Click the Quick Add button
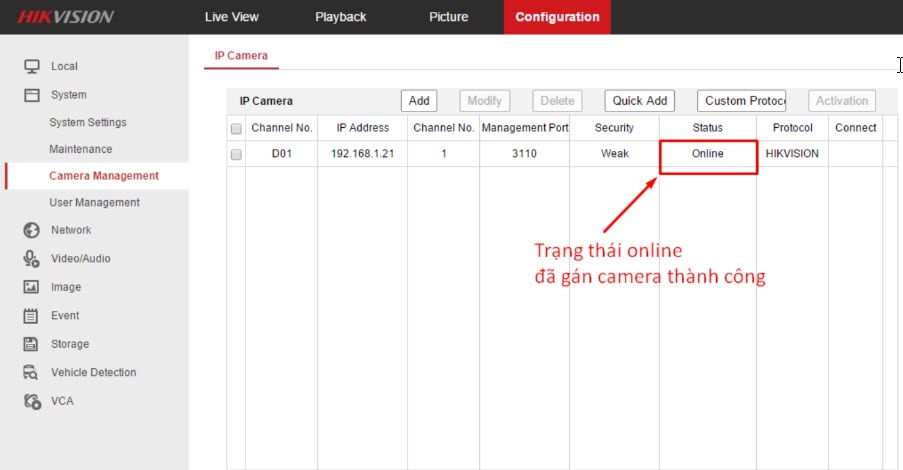This screenshot has width=903, height=470. (640, 101)
